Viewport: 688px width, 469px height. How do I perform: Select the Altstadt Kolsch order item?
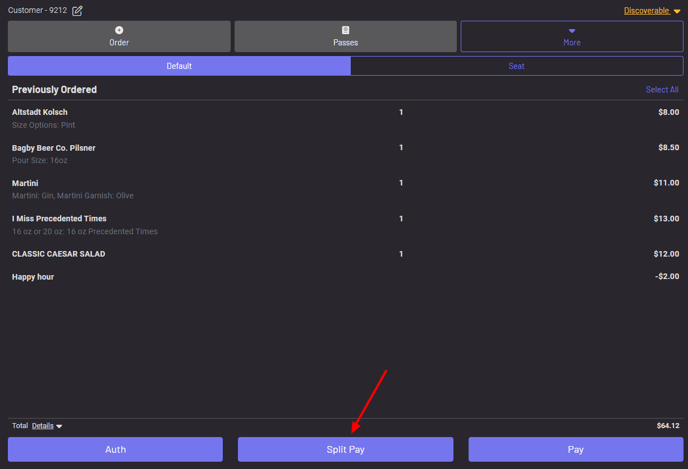40,112
